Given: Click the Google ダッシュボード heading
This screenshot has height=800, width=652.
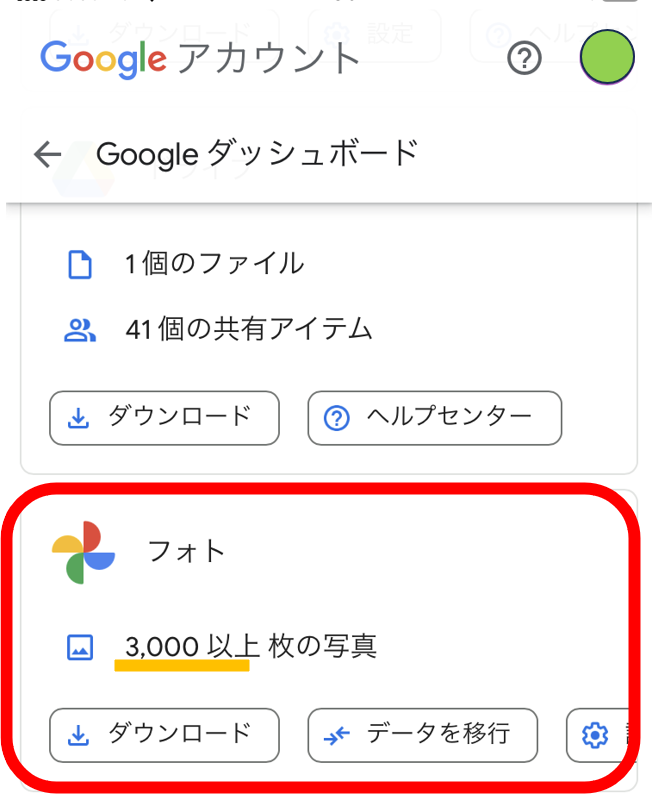Looking at the screenshot, I should [x=257, y=154].
